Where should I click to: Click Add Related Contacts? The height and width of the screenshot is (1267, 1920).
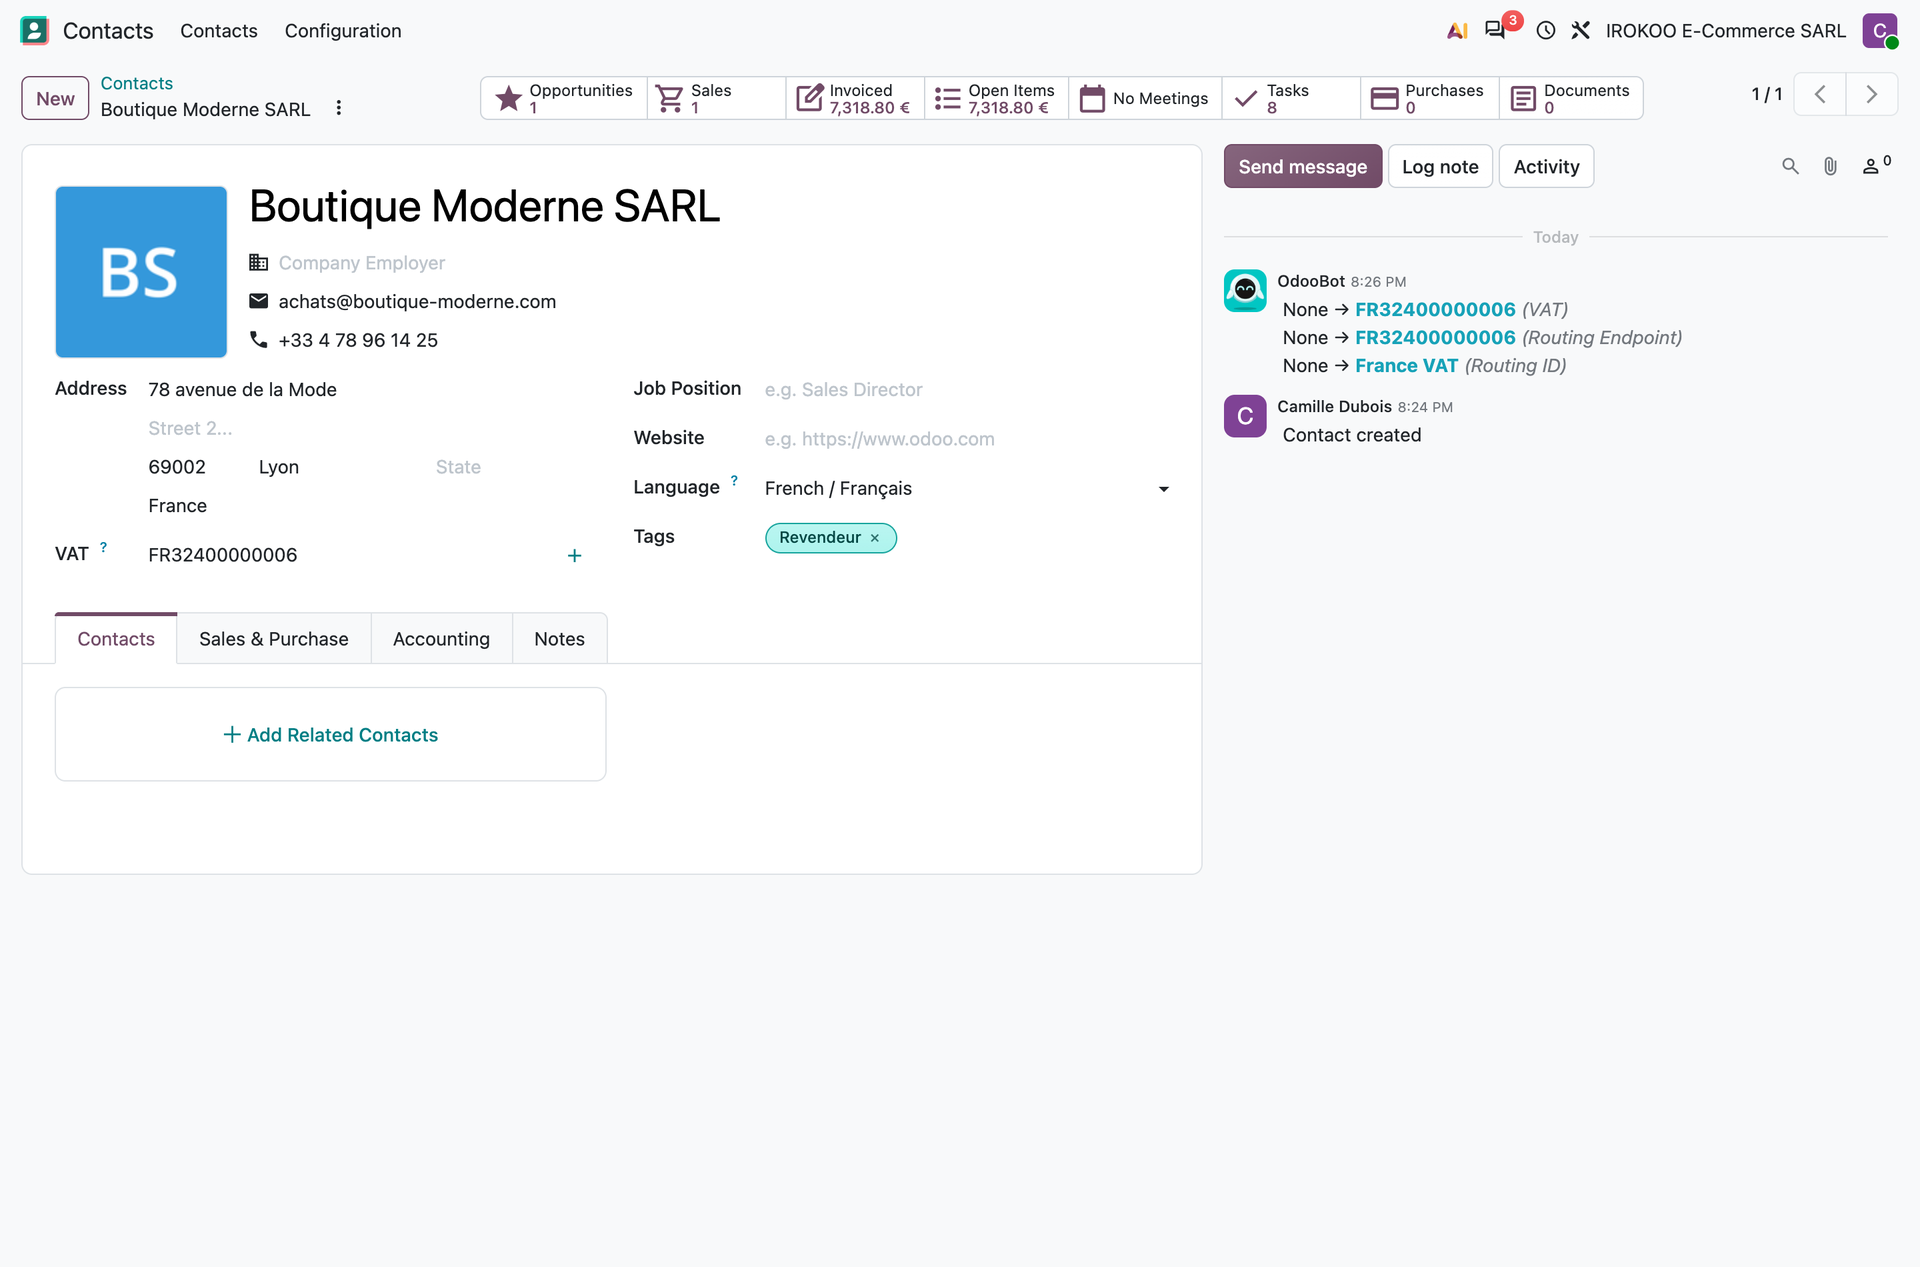click(330, 735)
